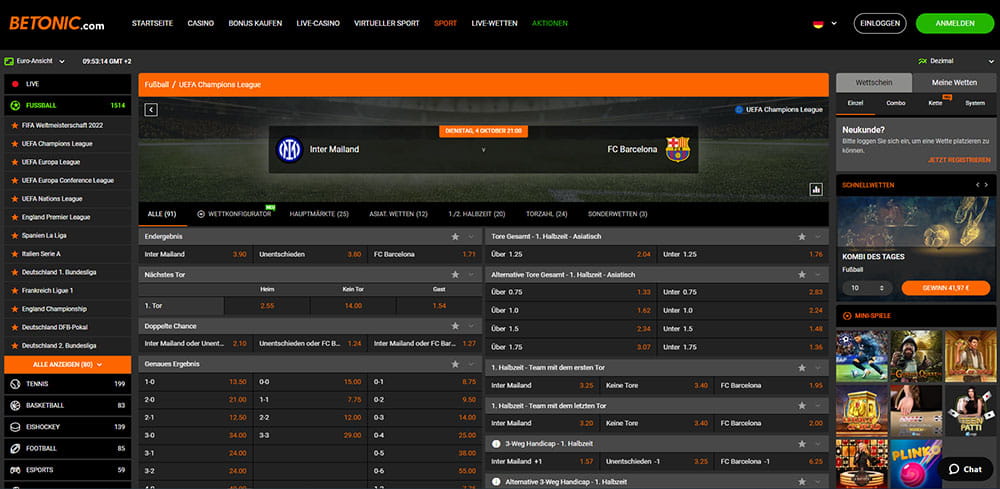Favorite 3-Weg Handicap - 1. Halbzeit star

pos(802,443)
